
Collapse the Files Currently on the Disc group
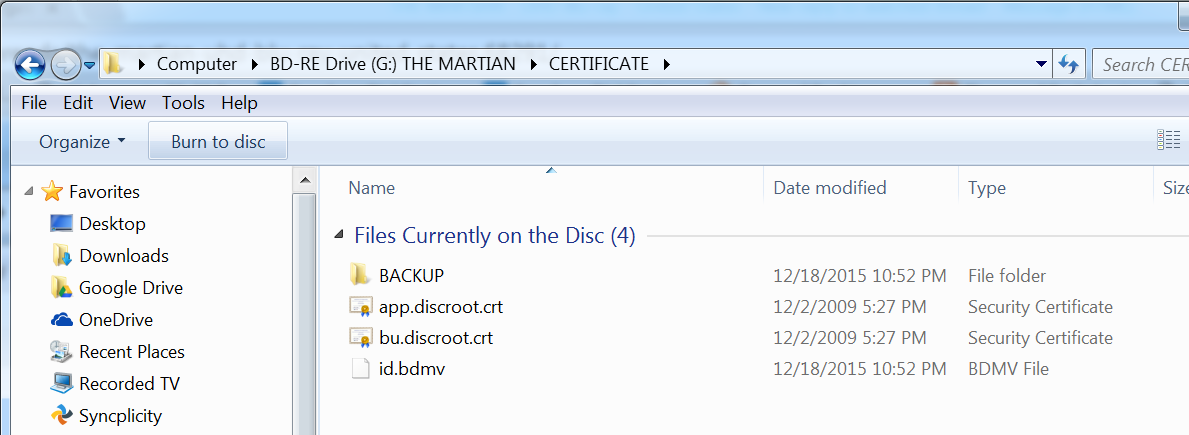[338, 236]
